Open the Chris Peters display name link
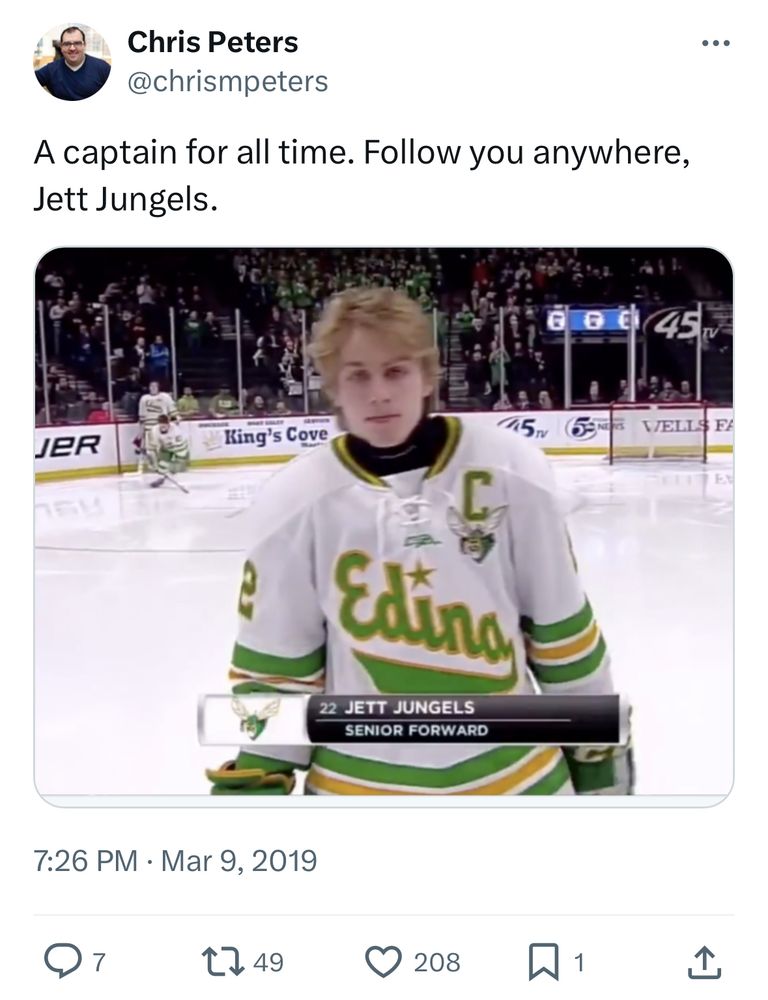 pyautogui.click(x=212, y=43)
